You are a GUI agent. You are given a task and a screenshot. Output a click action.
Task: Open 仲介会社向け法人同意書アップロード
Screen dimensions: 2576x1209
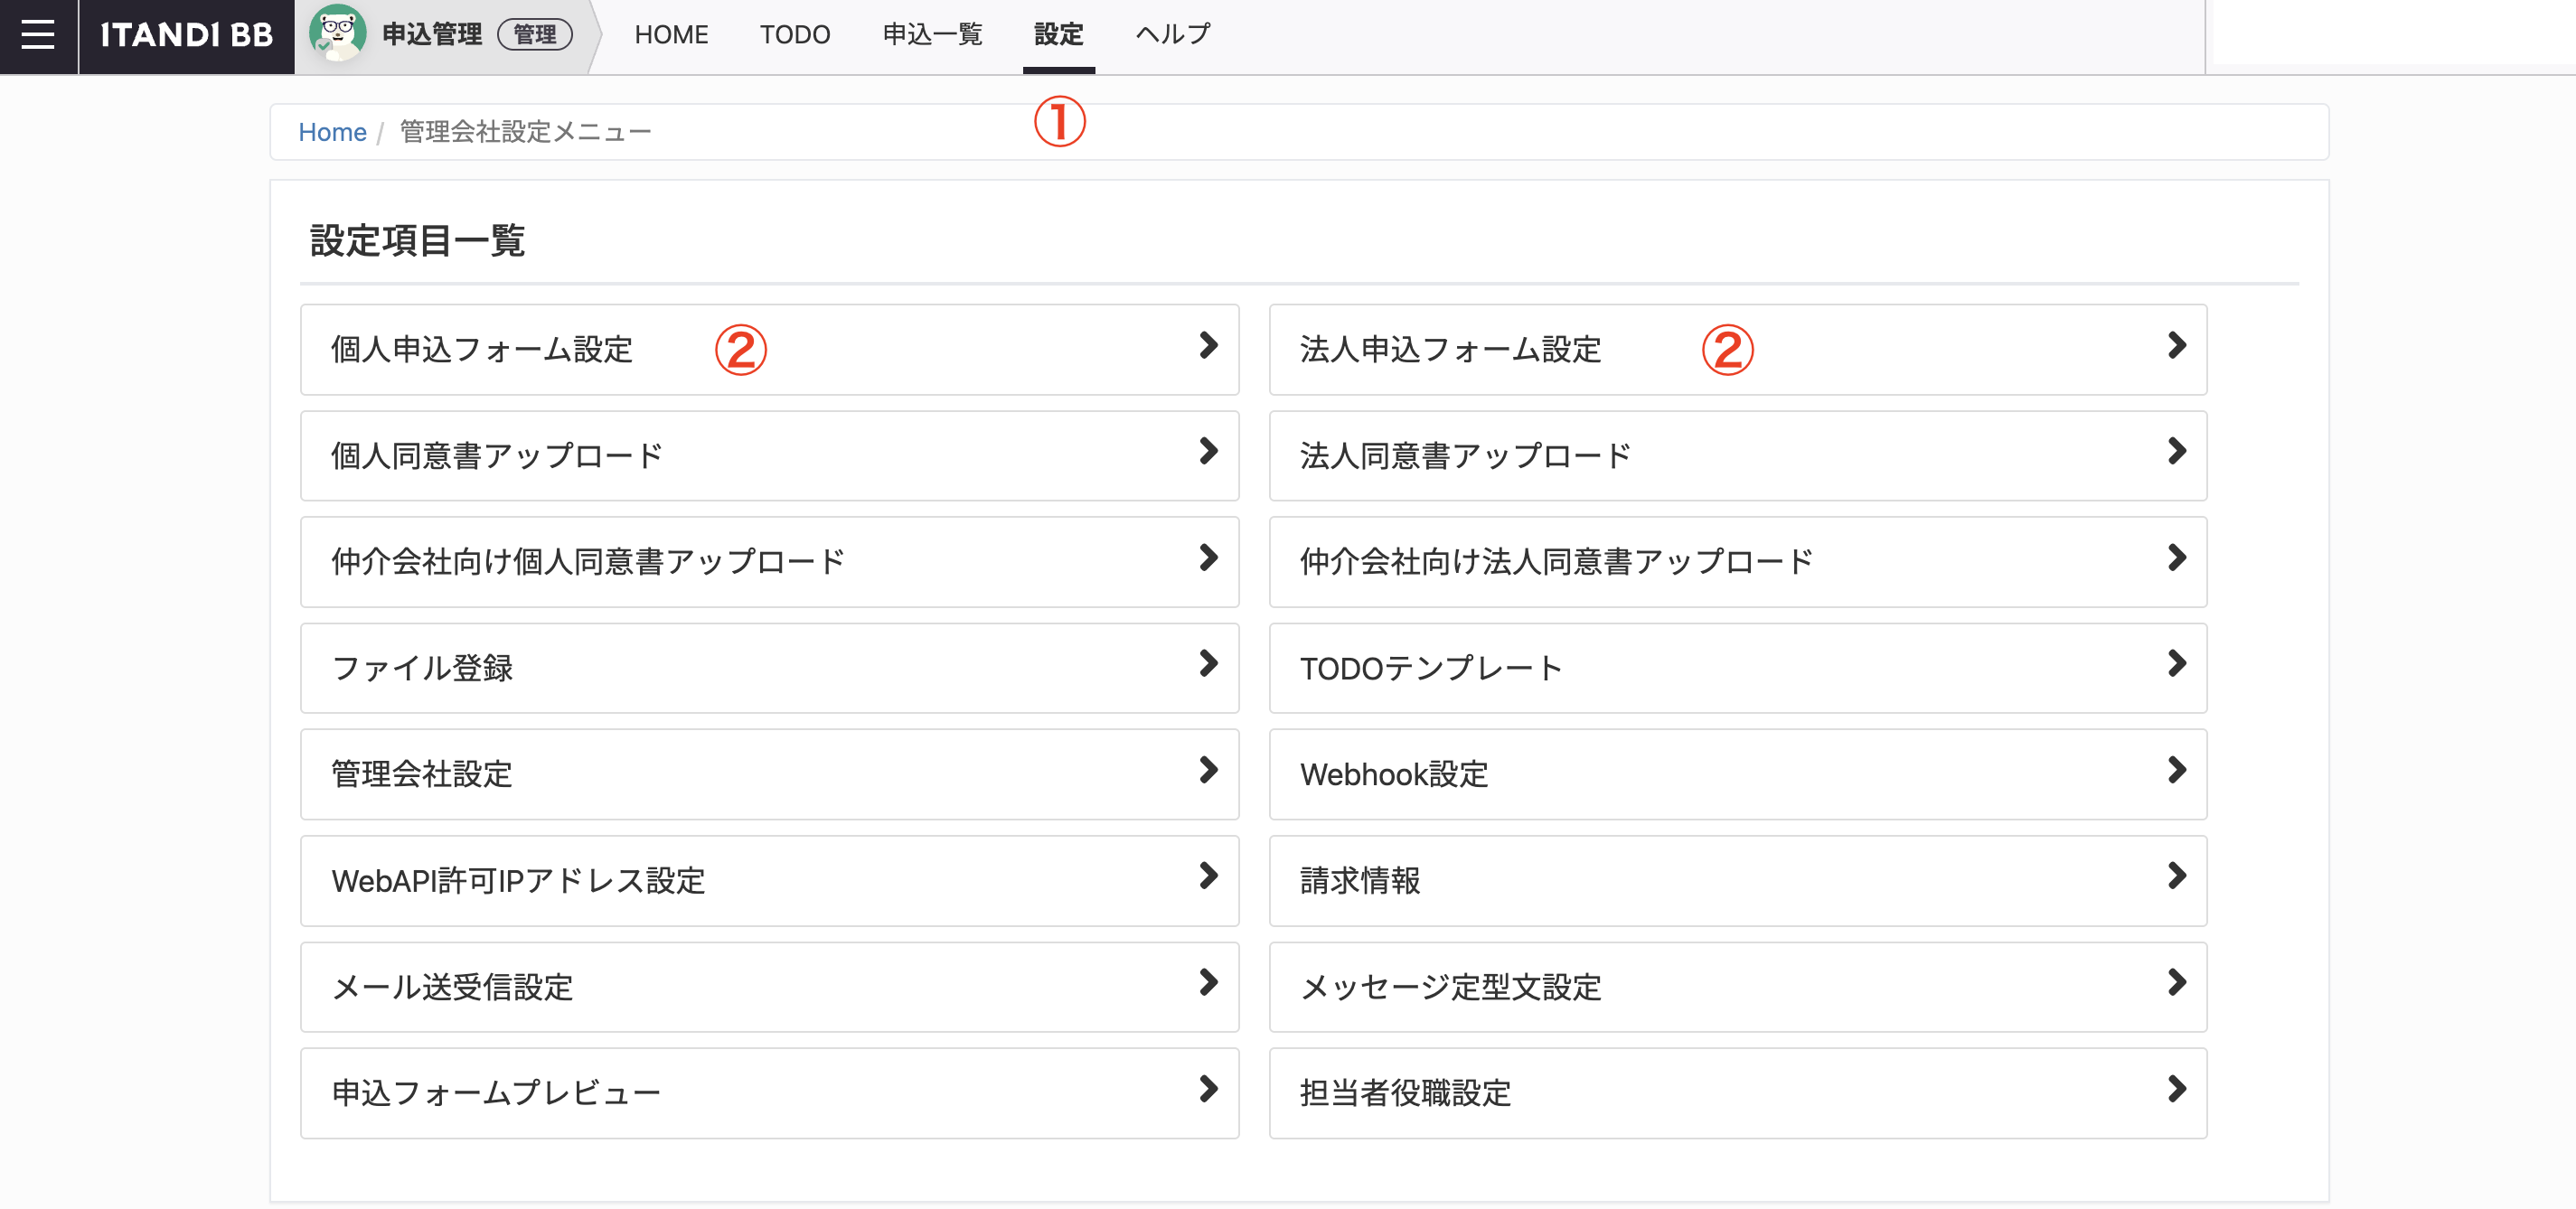(1738, 561)
